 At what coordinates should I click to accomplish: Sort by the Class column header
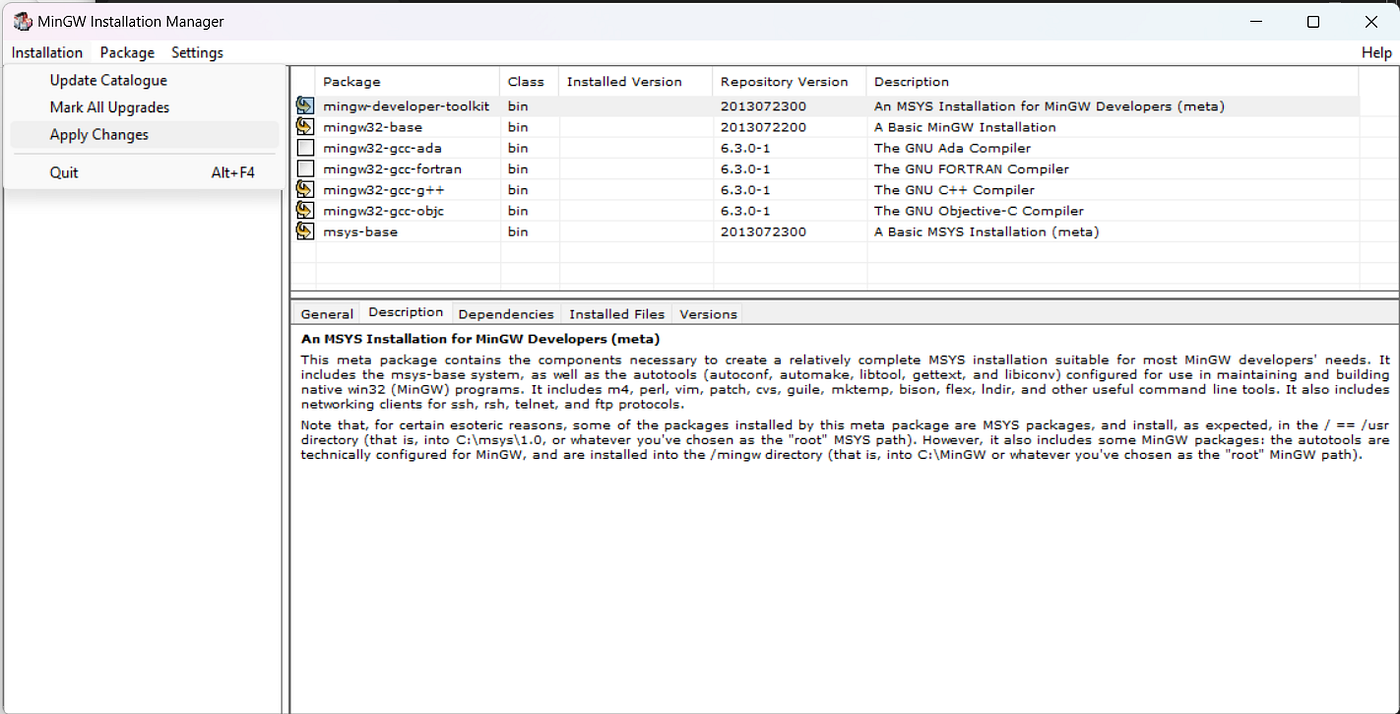530,81
